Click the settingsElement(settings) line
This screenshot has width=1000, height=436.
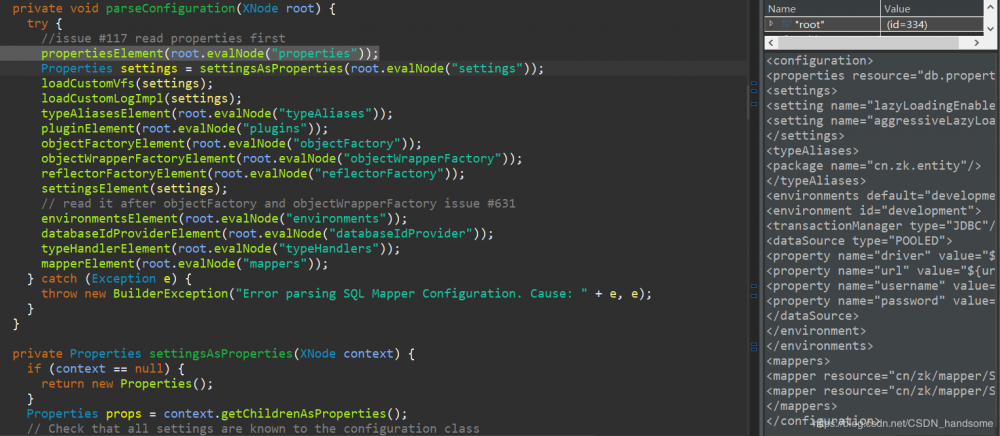point(134,189)
